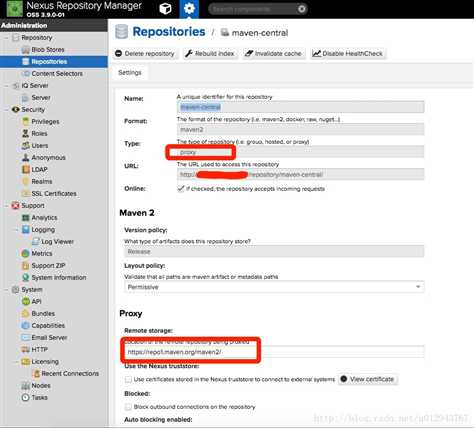474x428 pixels.
Task: Click the Format maven2 field
Action: point(300,129)
